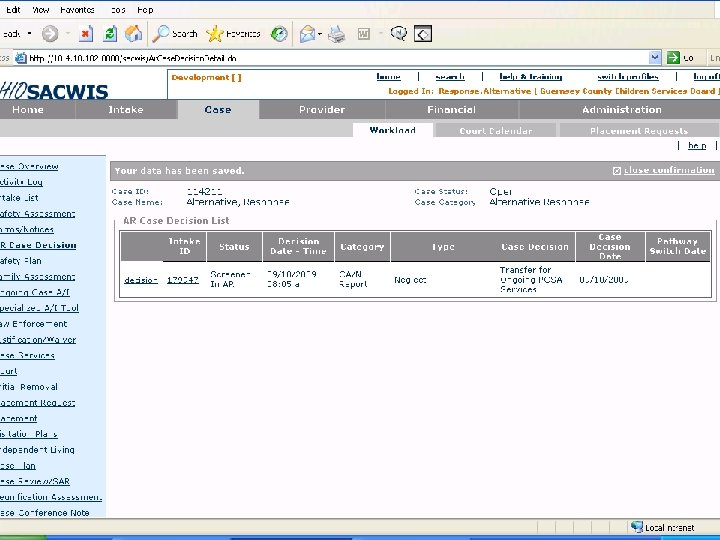Click the search link in header

click(x=450, y=77)
